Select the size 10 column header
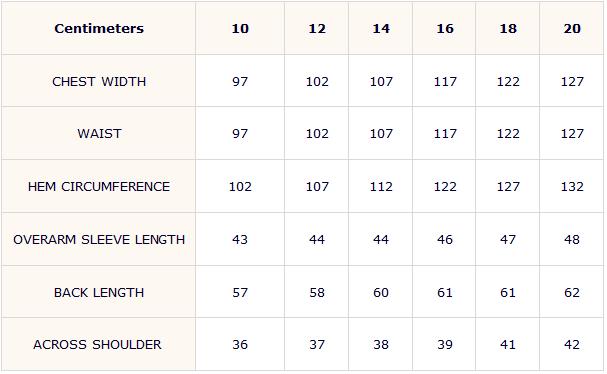 point(240,28)
